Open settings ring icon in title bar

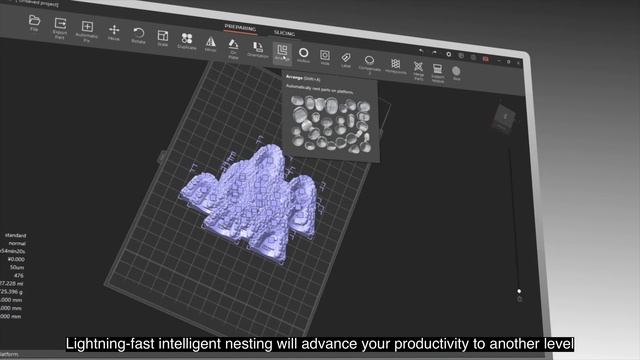449,54
